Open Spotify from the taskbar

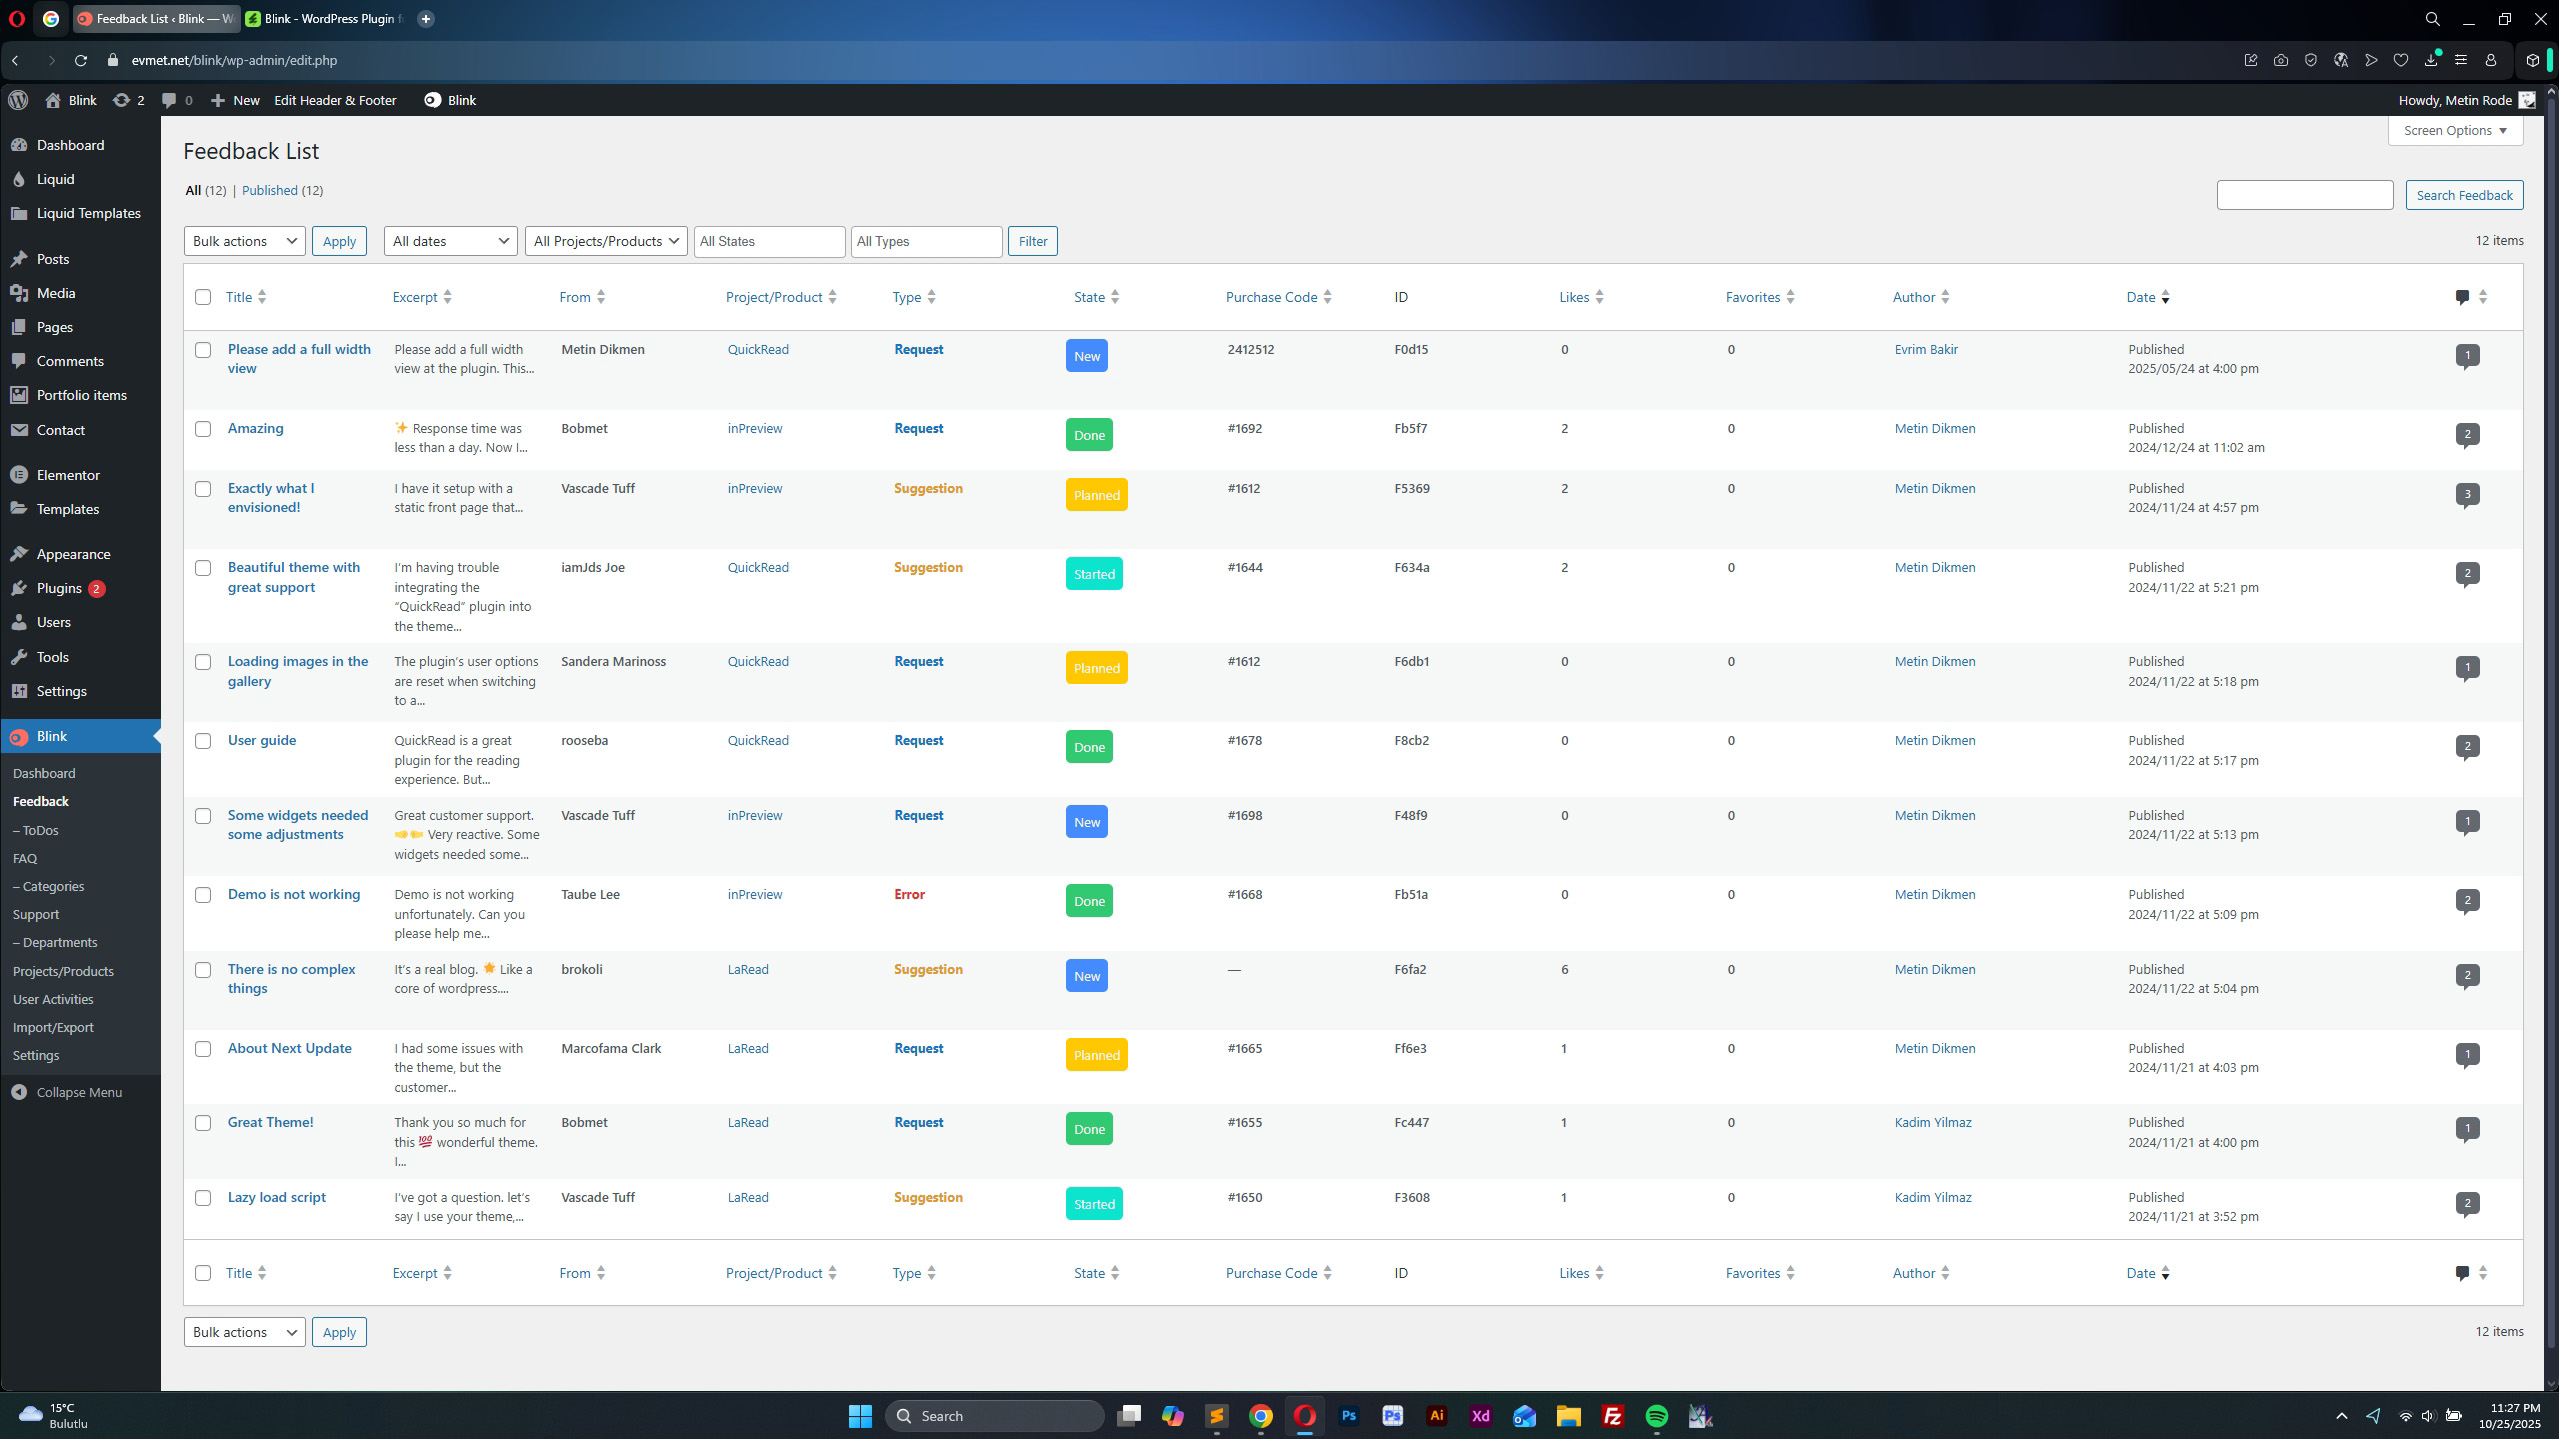point(1656,1416)
